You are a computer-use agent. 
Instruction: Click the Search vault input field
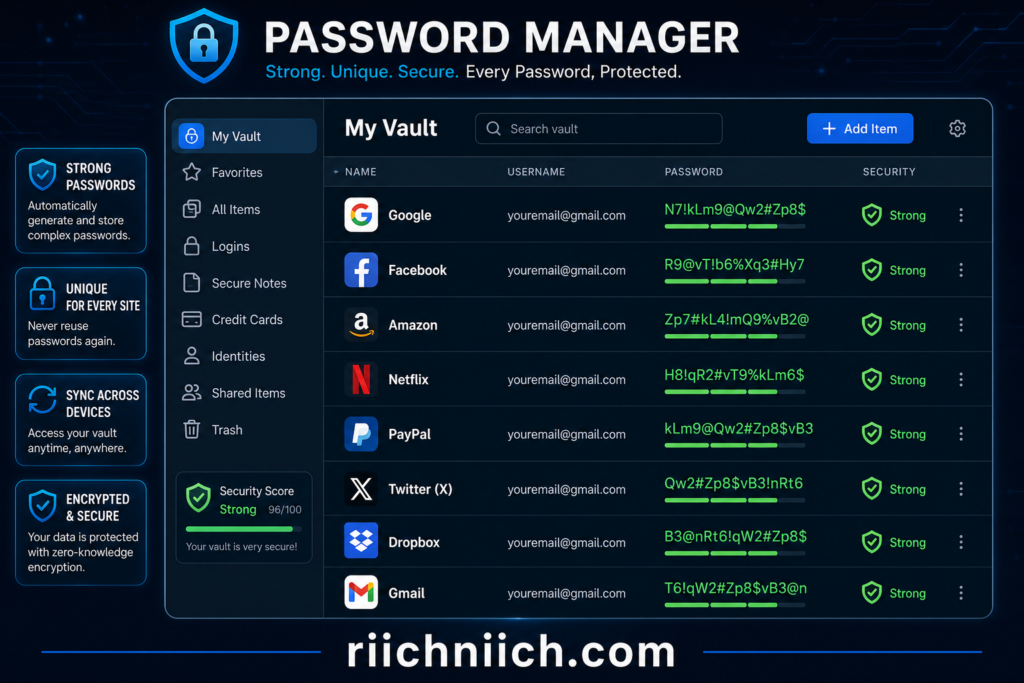pos(598,129)
